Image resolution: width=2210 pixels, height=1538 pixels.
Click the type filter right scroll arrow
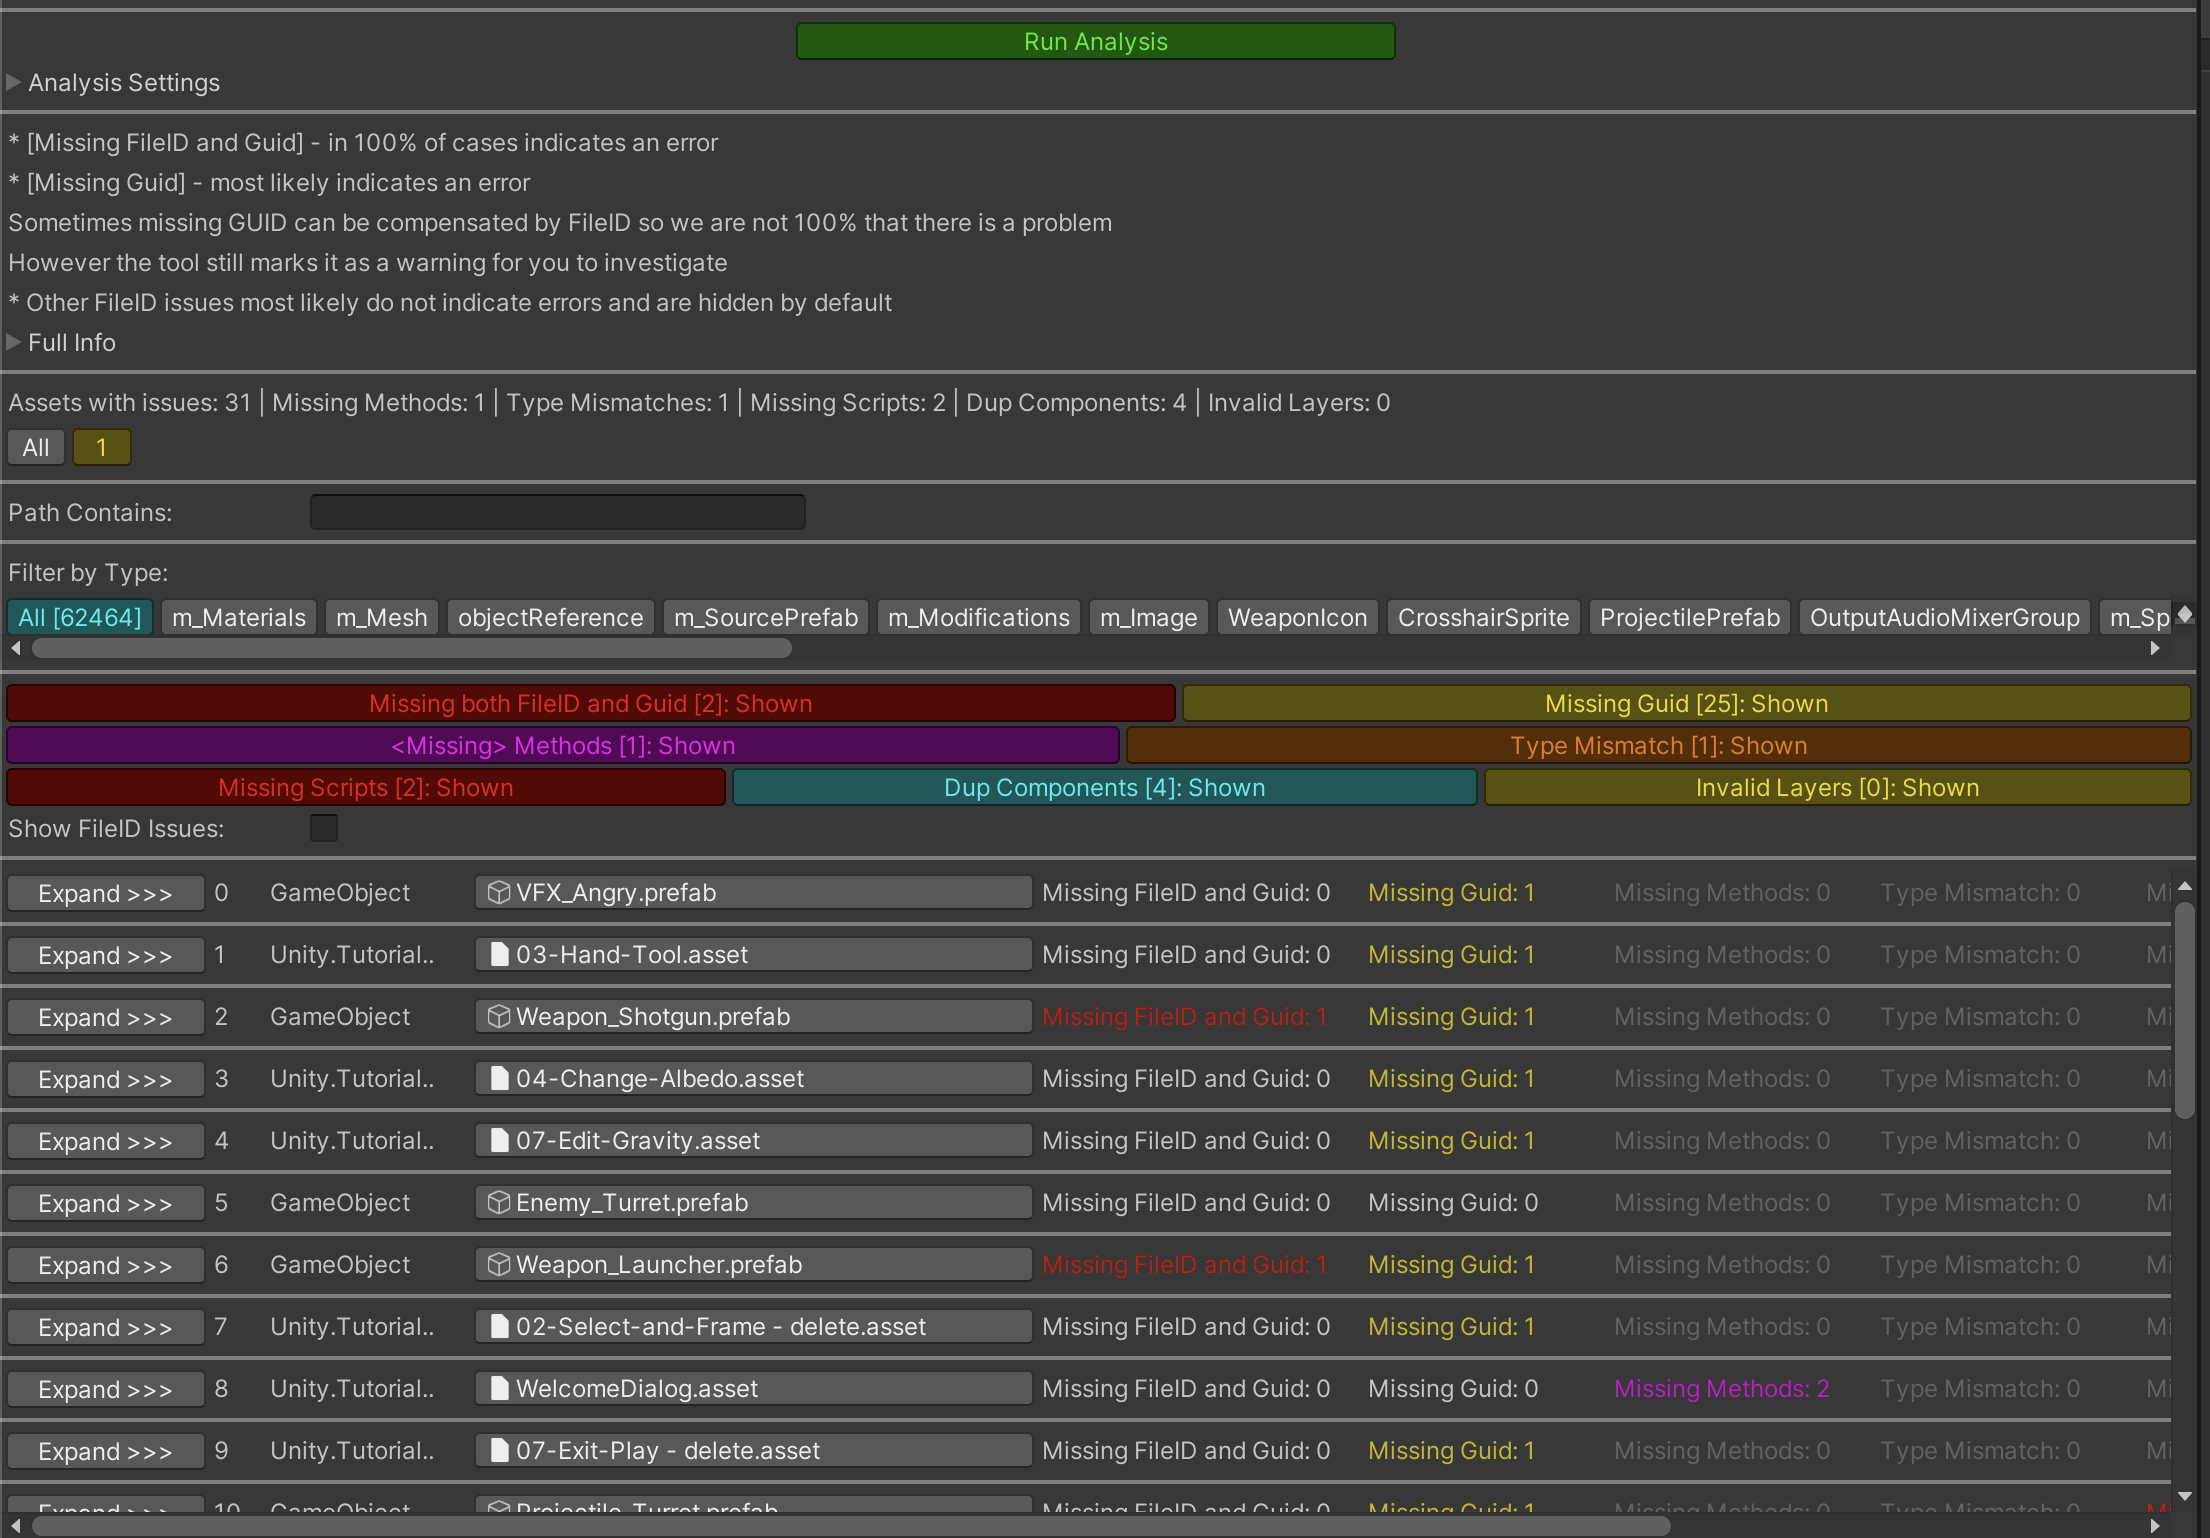(2155, 648)
